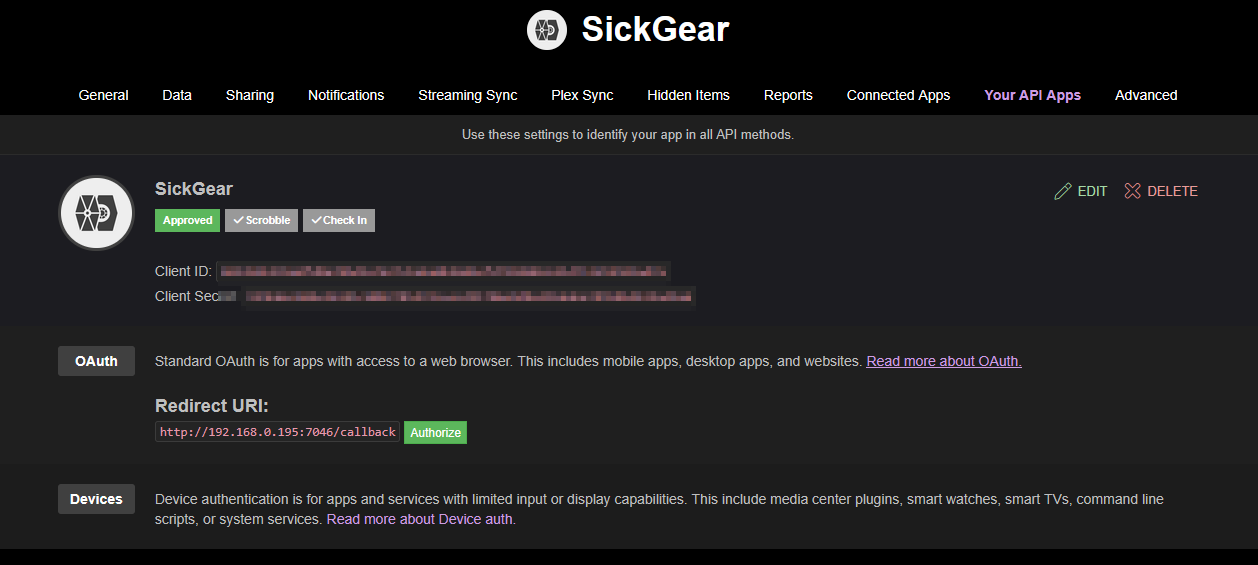
Task: Click the Check In permission badge
Action: 339,220
